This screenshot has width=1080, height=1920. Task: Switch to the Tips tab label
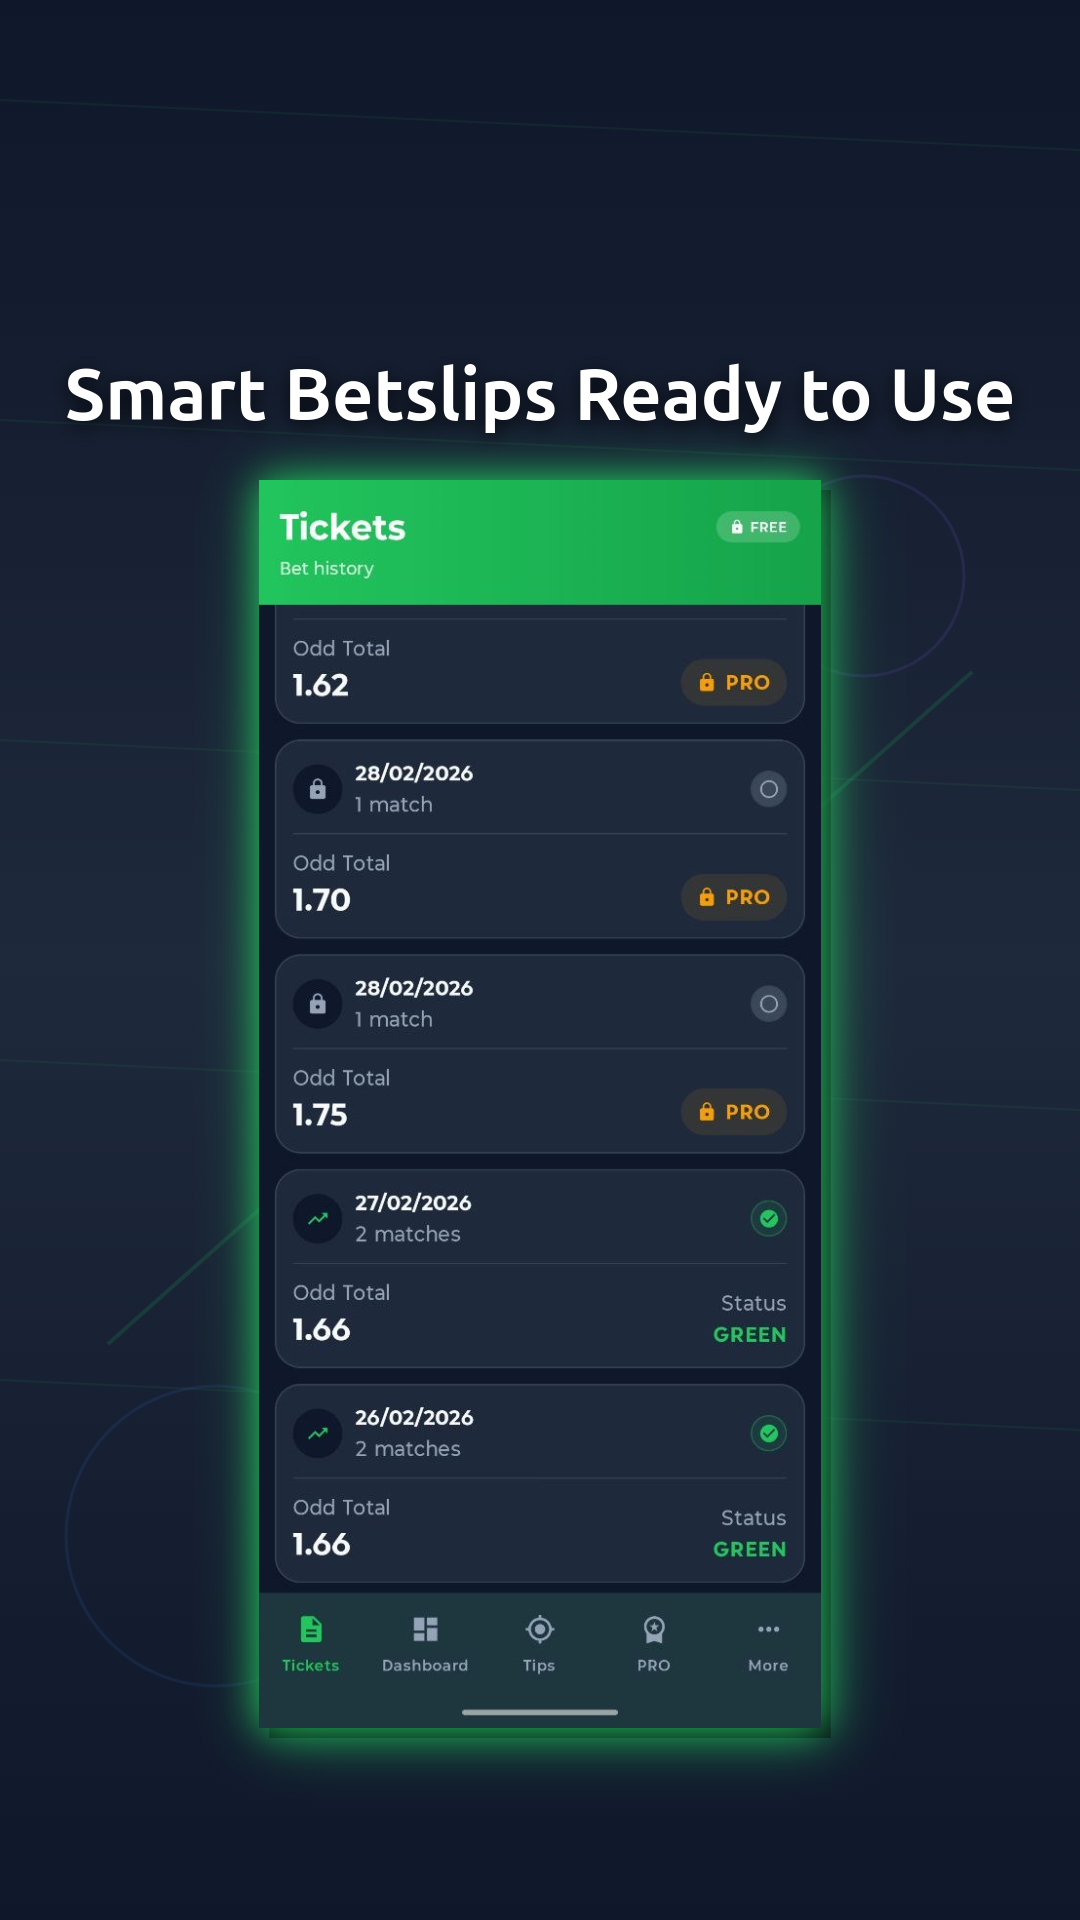point(539,1665)
